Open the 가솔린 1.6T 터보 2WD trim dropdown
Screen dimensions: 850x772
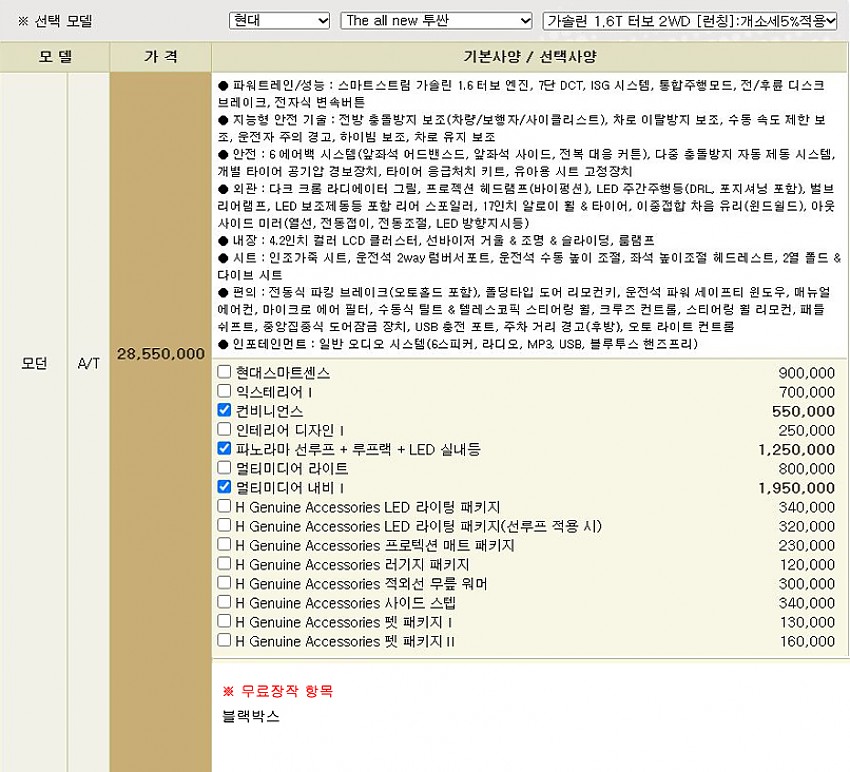tap(690, 20)
